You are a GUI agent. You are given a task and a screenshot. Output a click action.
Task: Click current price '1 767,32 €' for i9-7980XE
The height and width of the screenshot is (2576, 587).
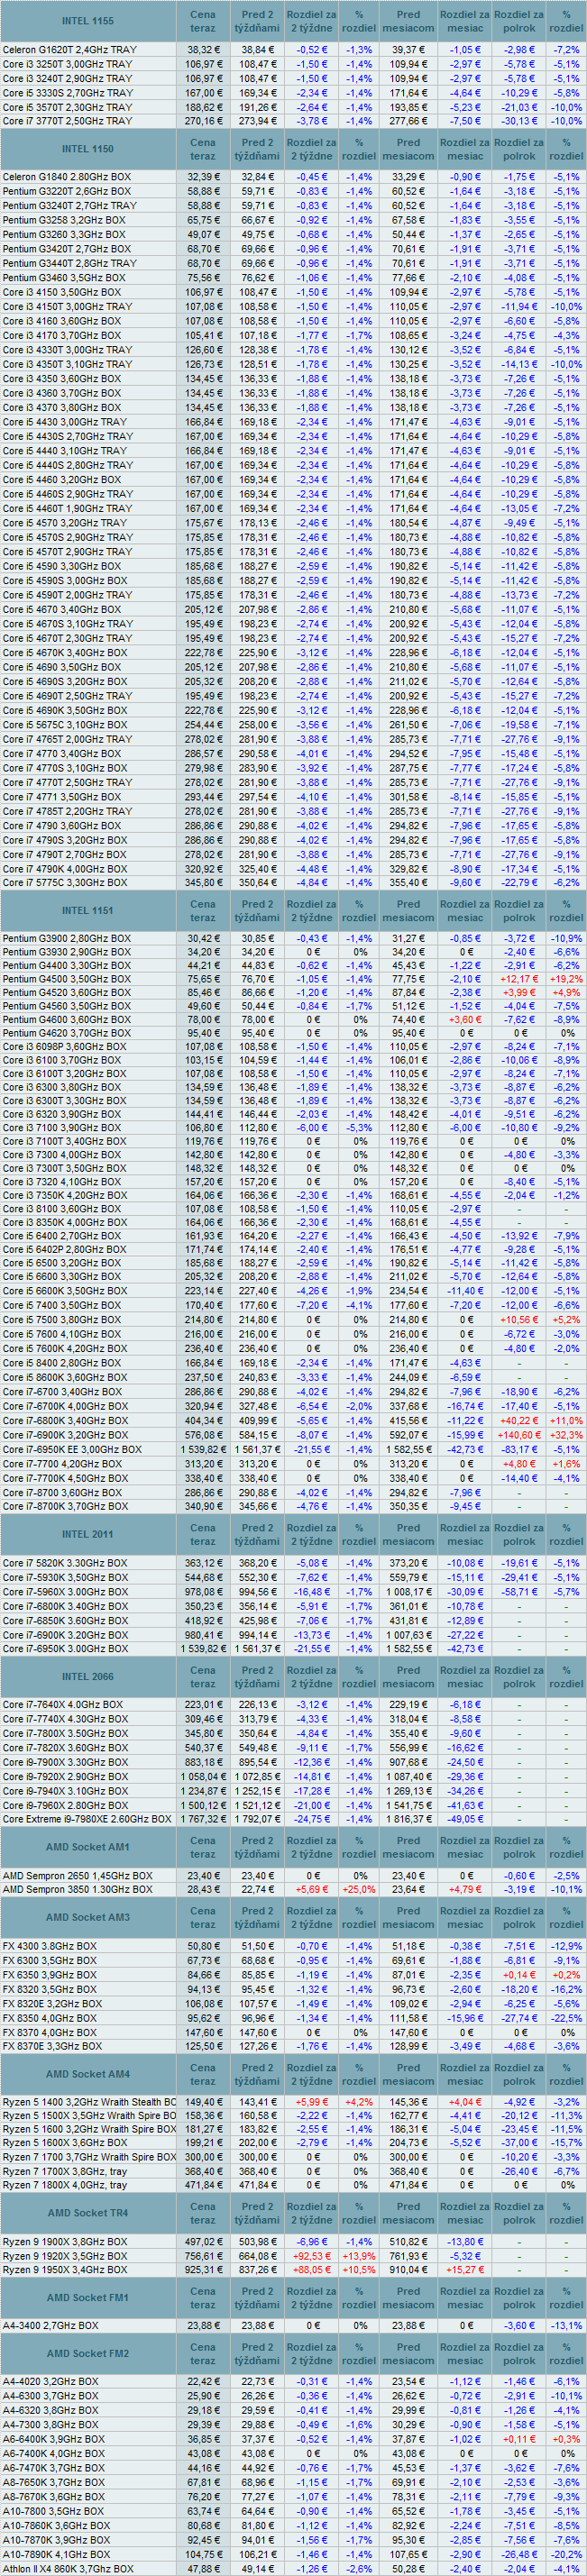coord(203,1819)
